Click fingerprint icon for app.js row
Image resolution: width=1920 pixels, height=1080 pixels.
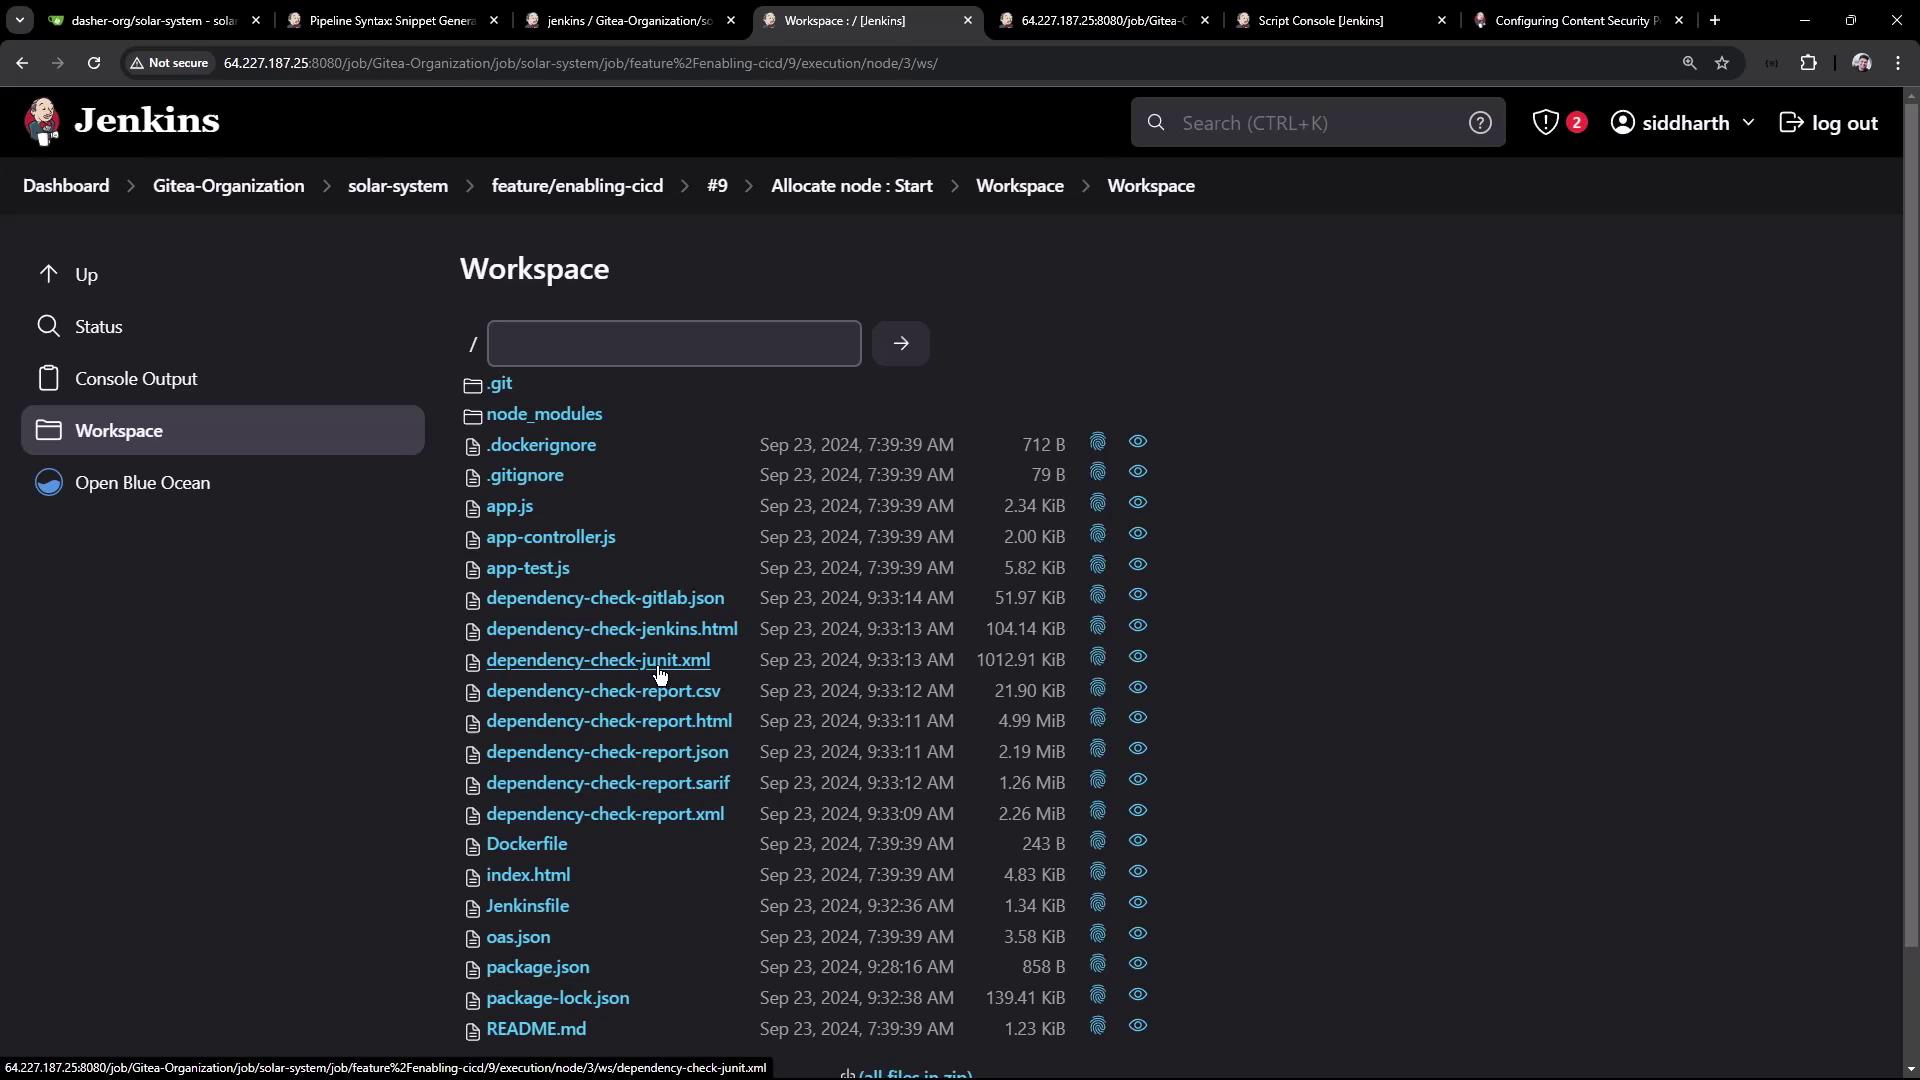pos(1097,504)
